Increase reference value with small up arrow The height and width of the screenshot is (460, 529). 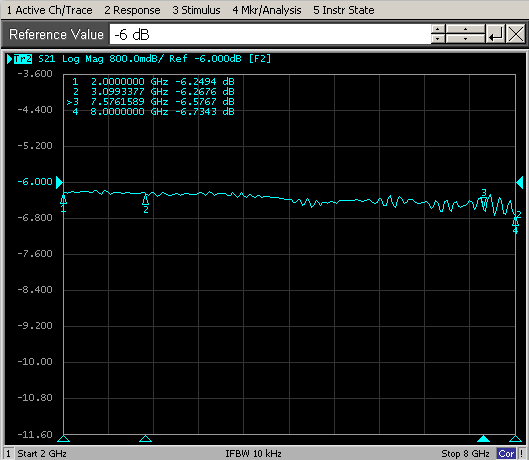click(438, 29)
